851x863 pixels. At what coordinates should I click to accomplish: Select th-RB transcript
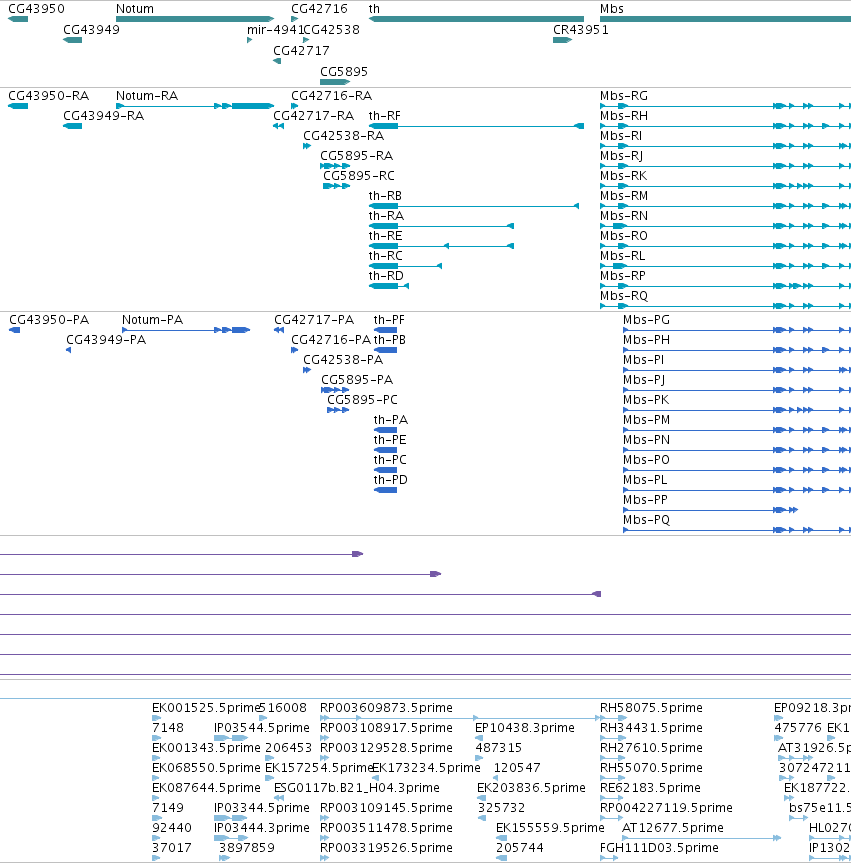[473, 206]
